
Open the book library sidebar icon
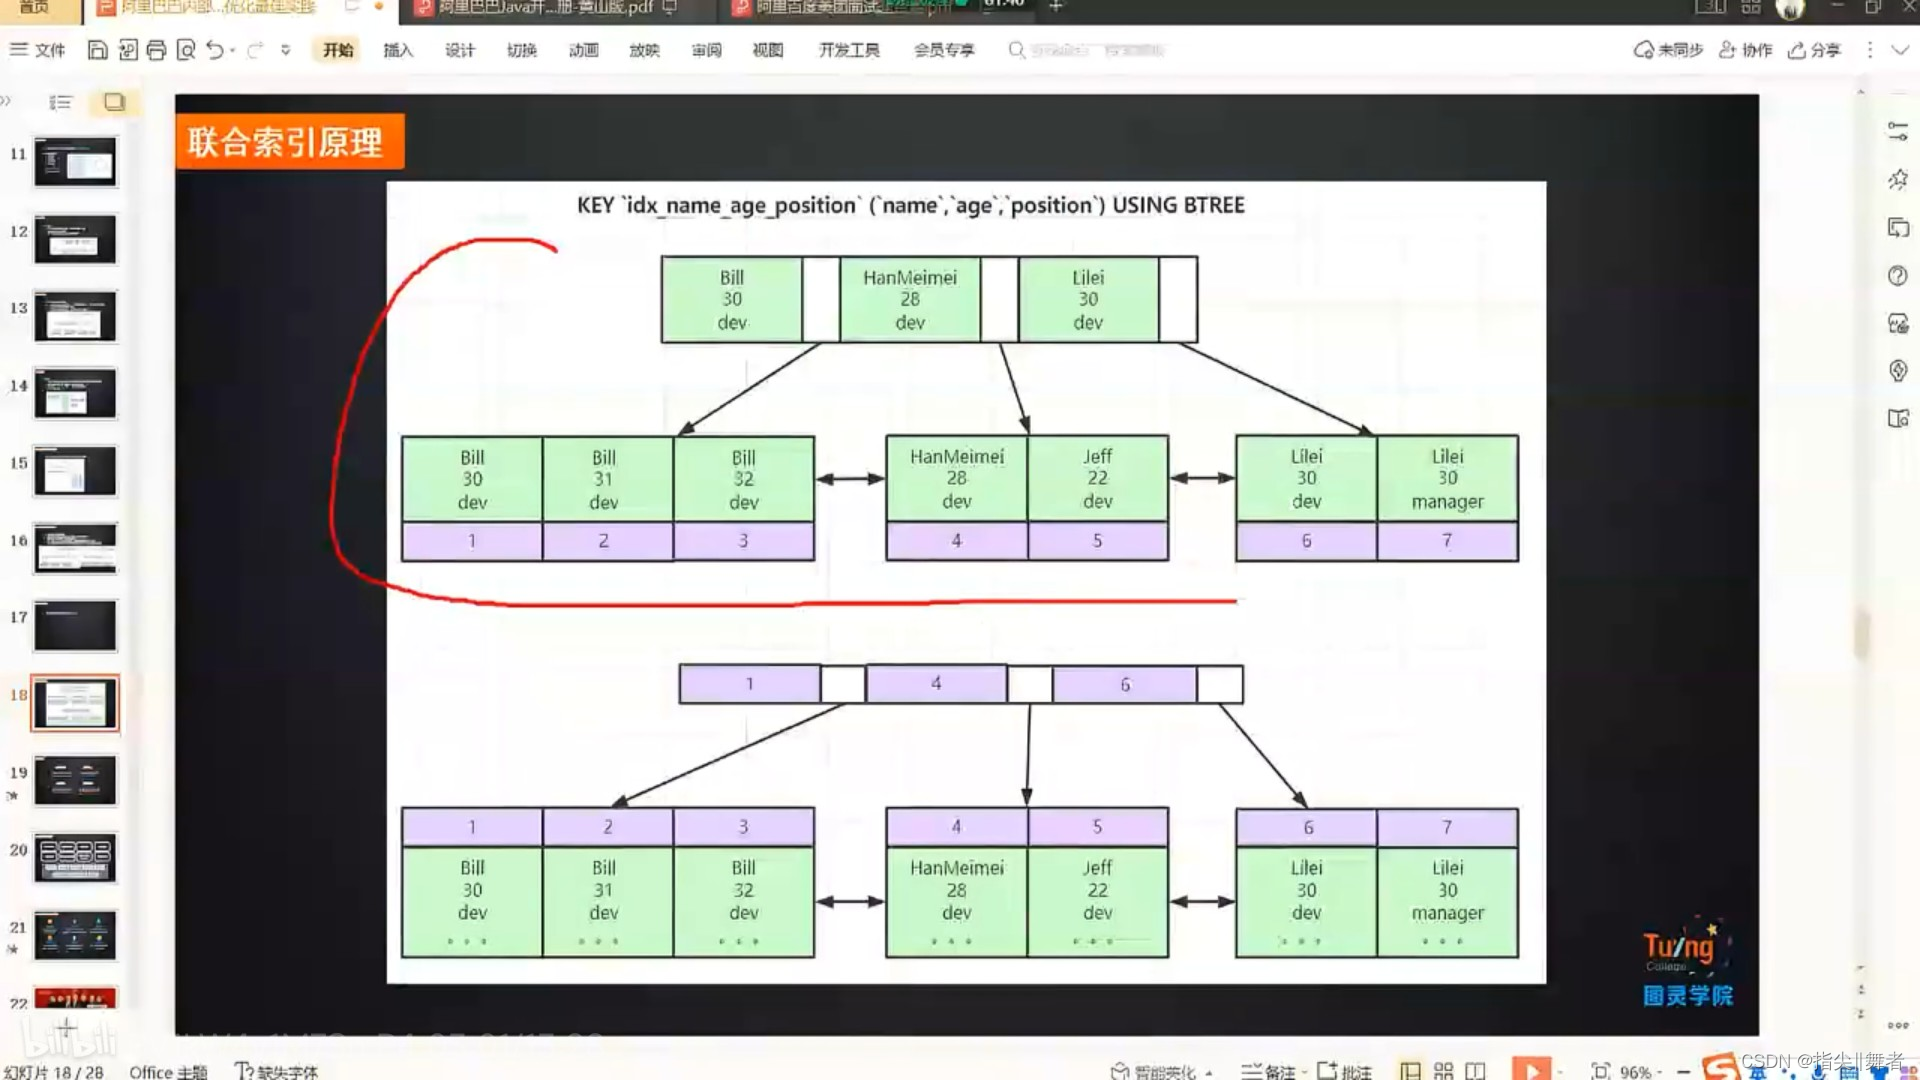coord(1897,419)
